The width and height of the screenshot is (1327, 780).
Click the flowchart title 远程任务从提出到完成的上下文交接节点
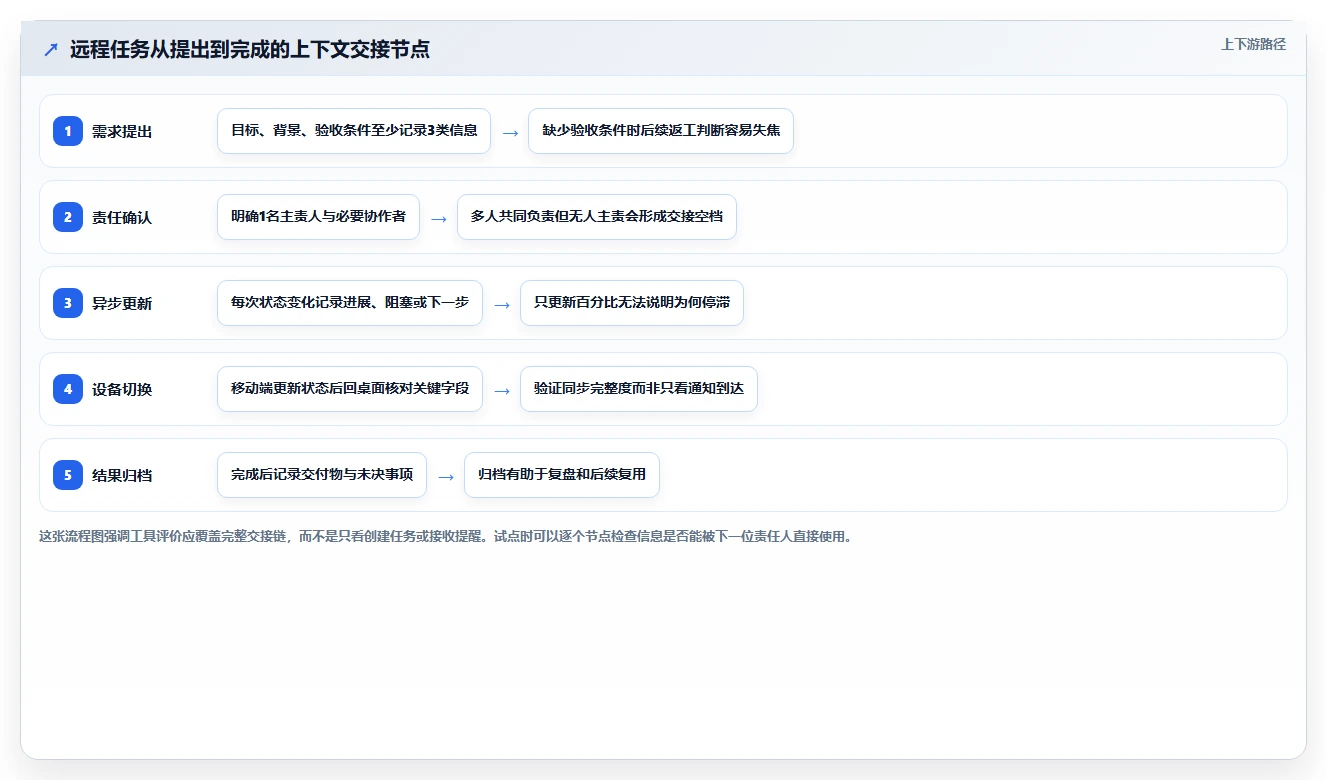pos(250,49)
